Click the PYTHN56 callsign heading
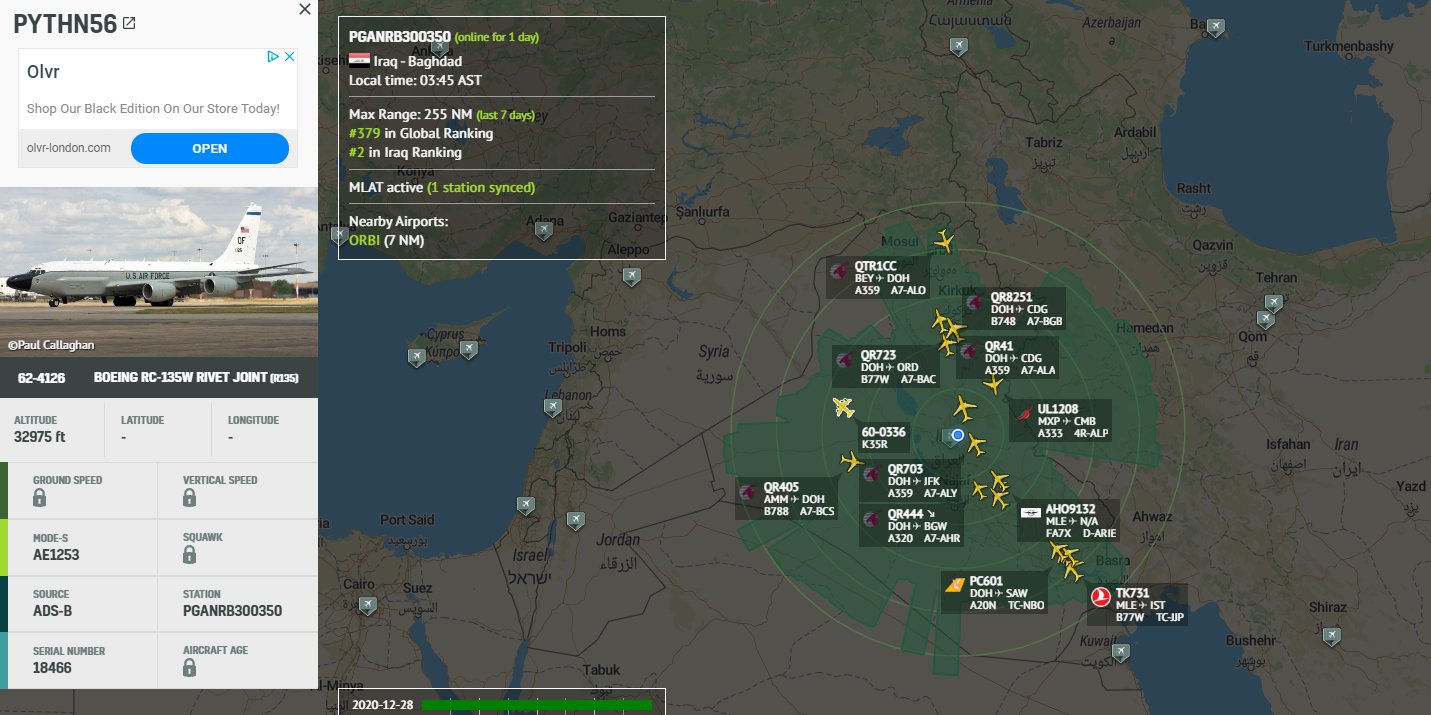 coord(65,24)
